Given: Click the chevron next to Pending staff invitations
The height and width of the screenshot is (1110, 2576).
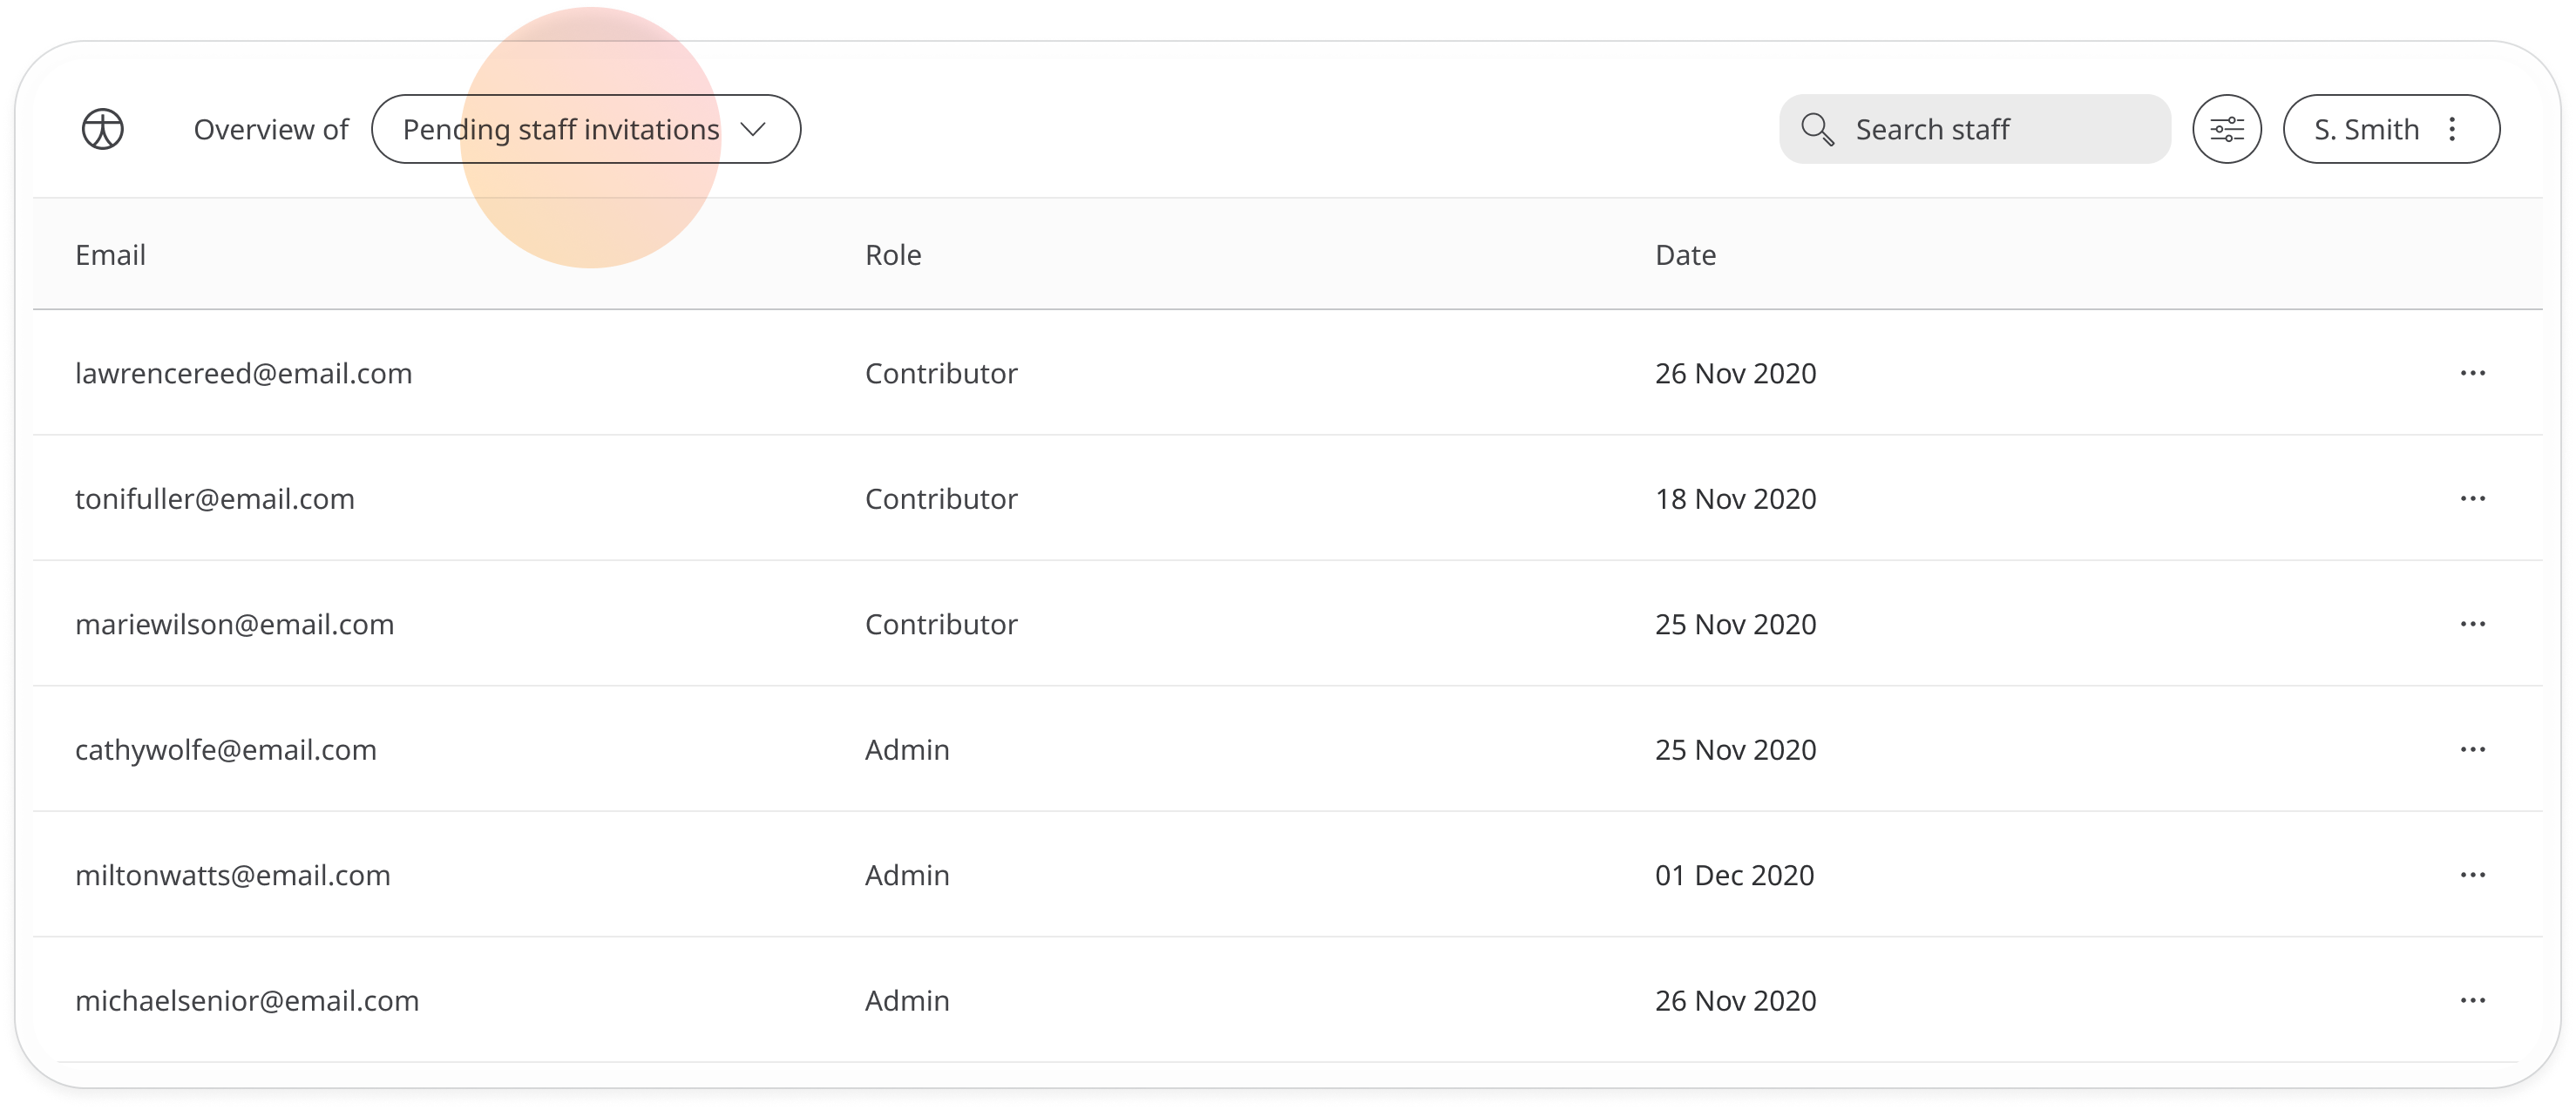Looking at the screenshot, I should pyautogui.click(x=756, y=130).
